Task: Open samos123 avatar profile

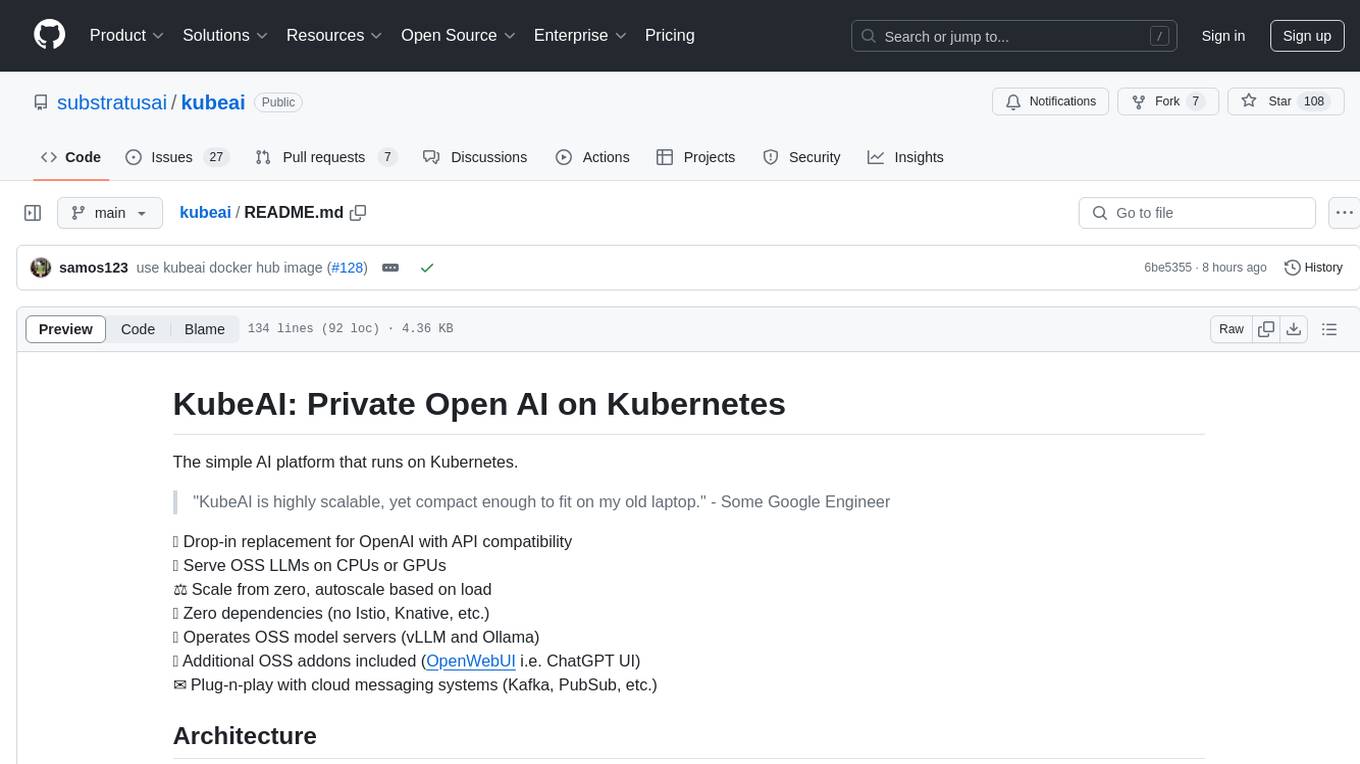Action: [41, 268]
